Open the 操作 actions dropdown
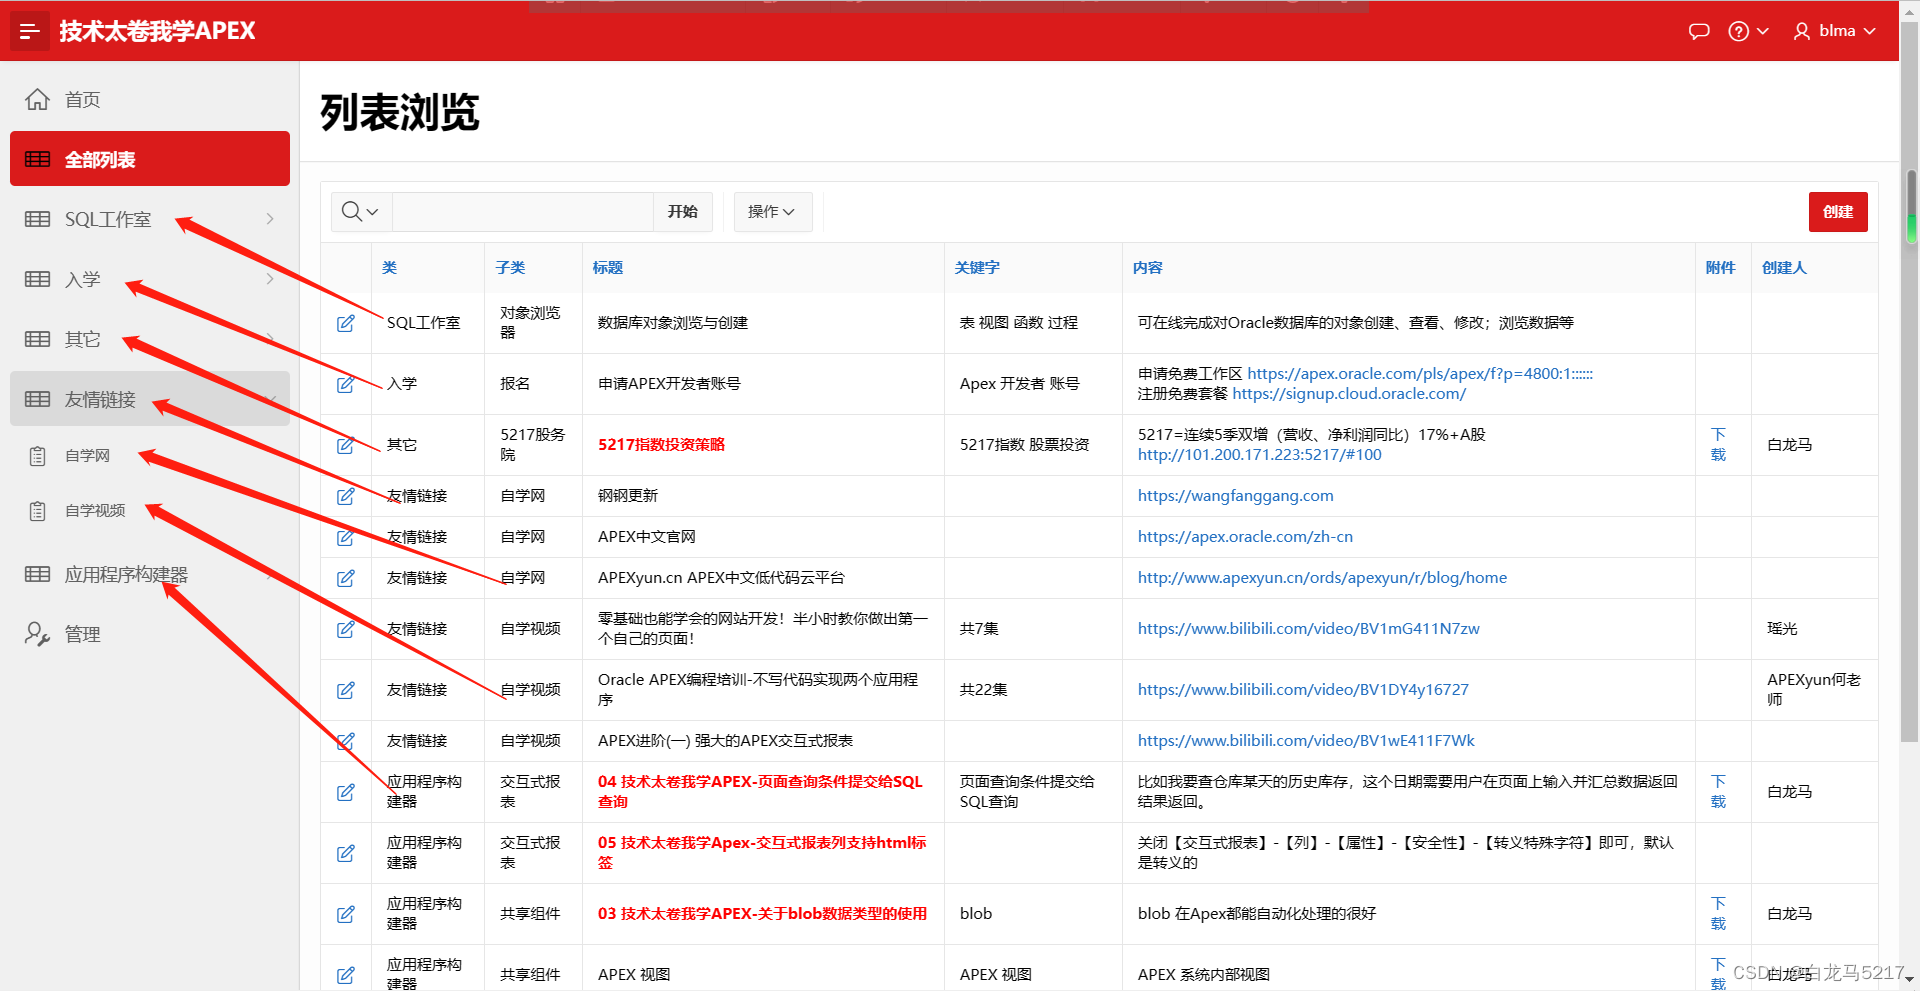The width and height of the screenshot is (1920, 991). point(772,212)
